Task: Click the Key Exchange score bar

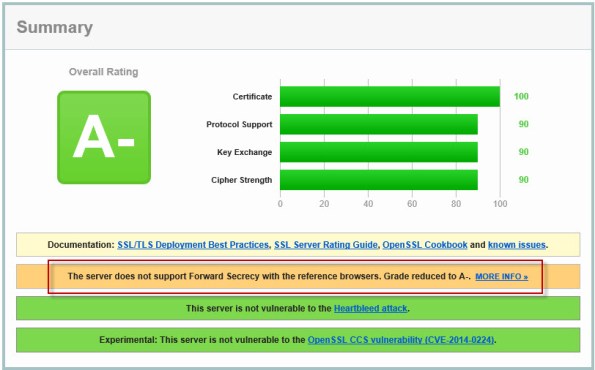Action: [379, 152]
